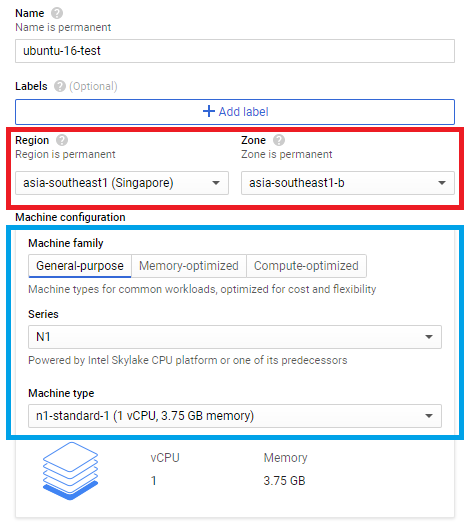Open the Zone dropdown asia-southeast1-b

coord(347,183)
